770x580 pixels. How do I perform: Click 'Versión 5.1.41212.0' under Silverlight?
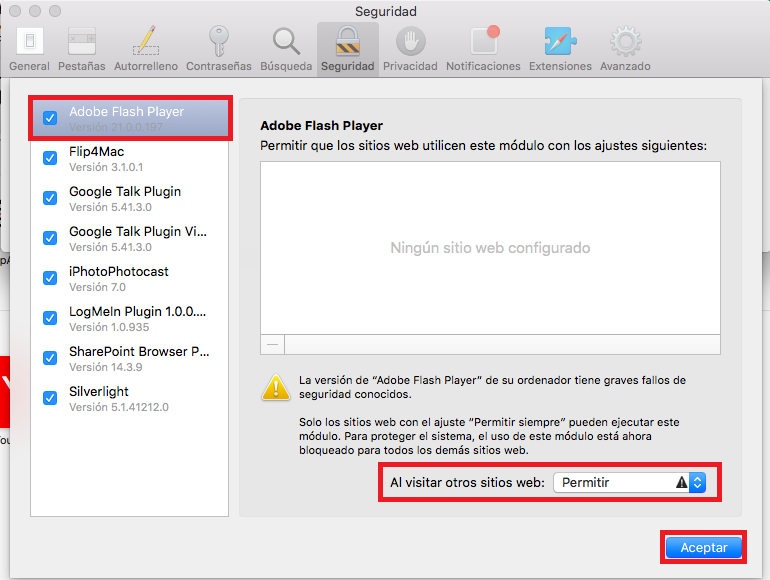[x=119, y=407]
